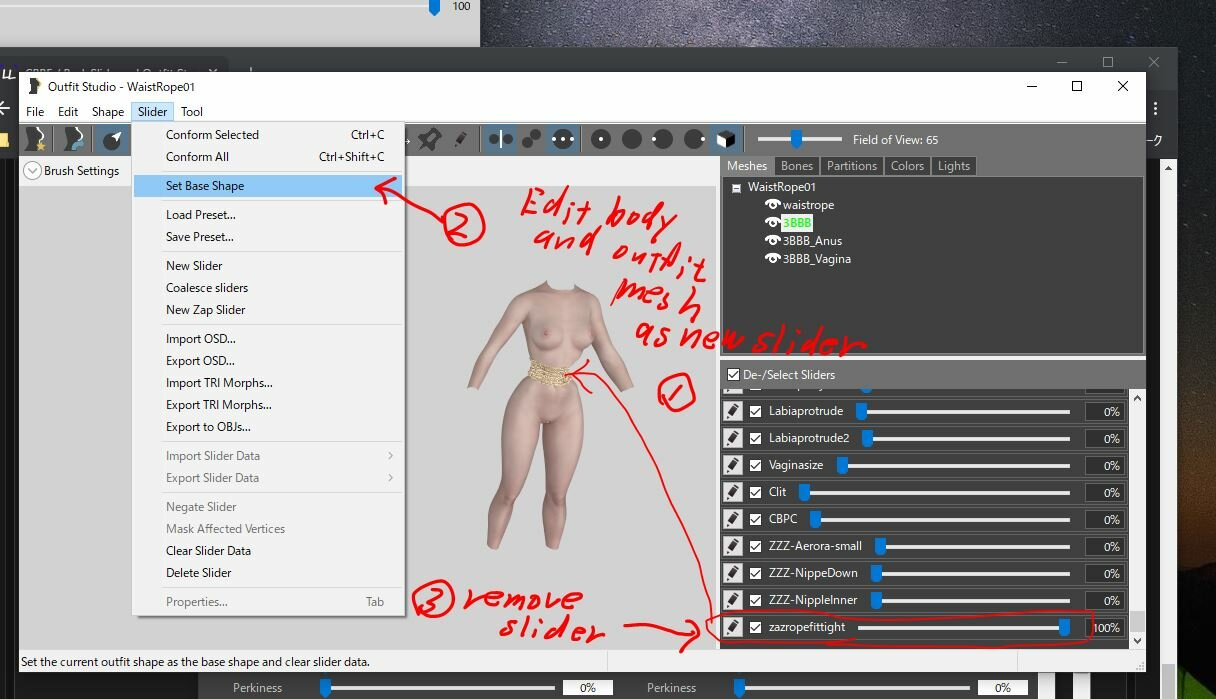Toggle the connected-edit two-dots toolbar icon

[532, 139]
